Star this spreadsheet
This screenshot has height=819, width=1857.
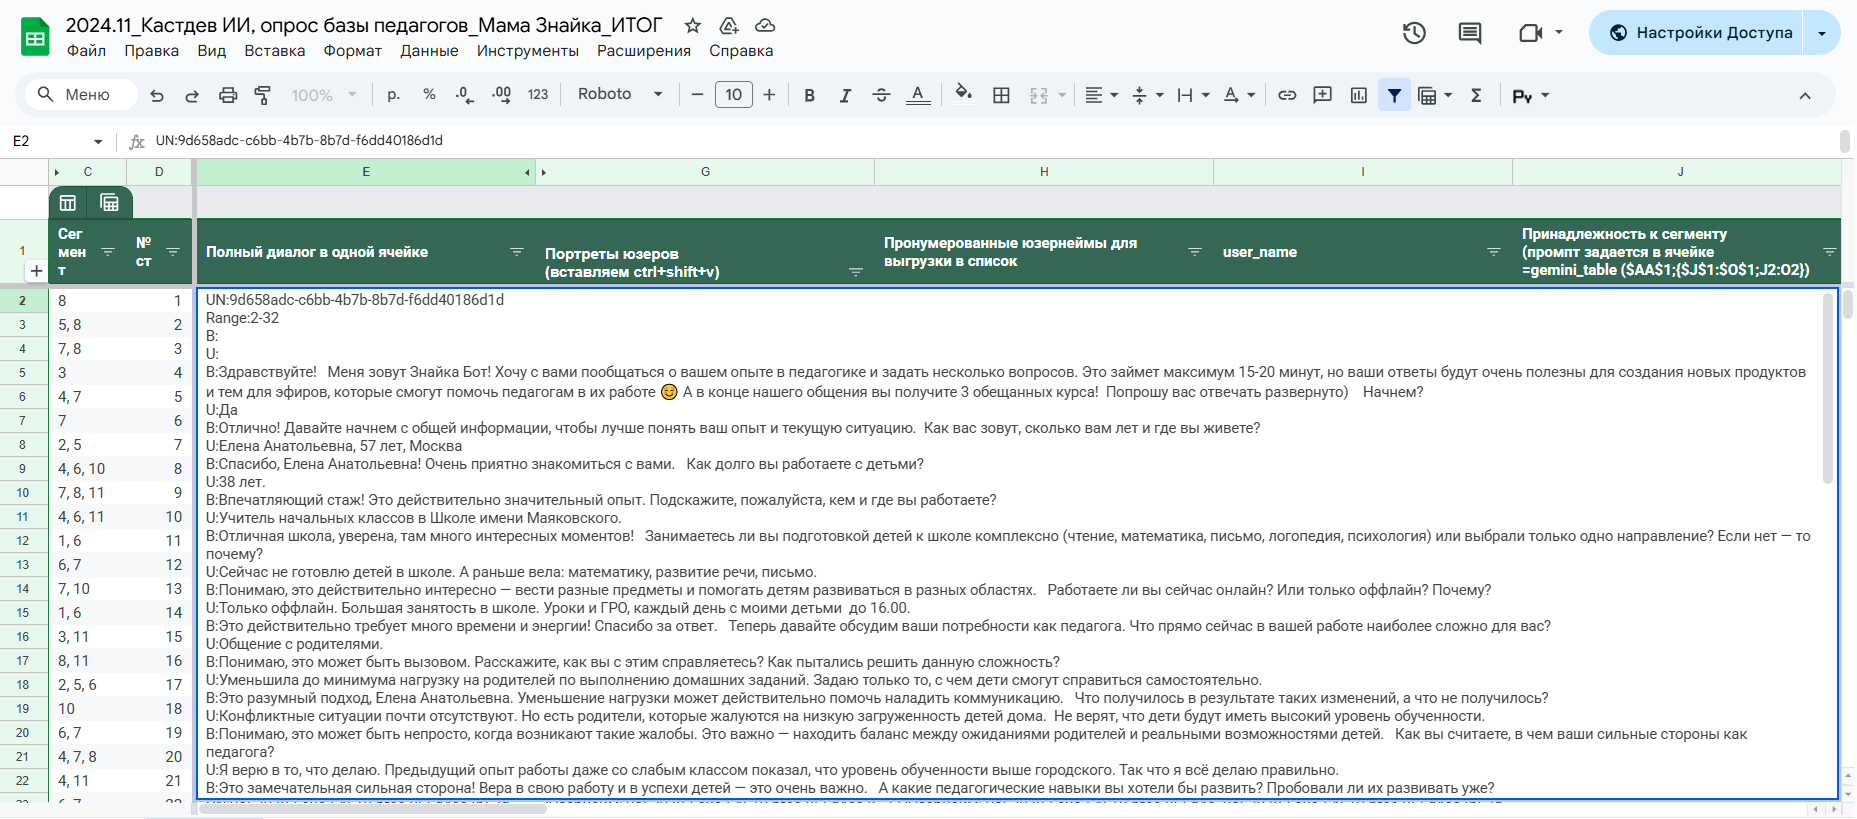click(693, 26)
